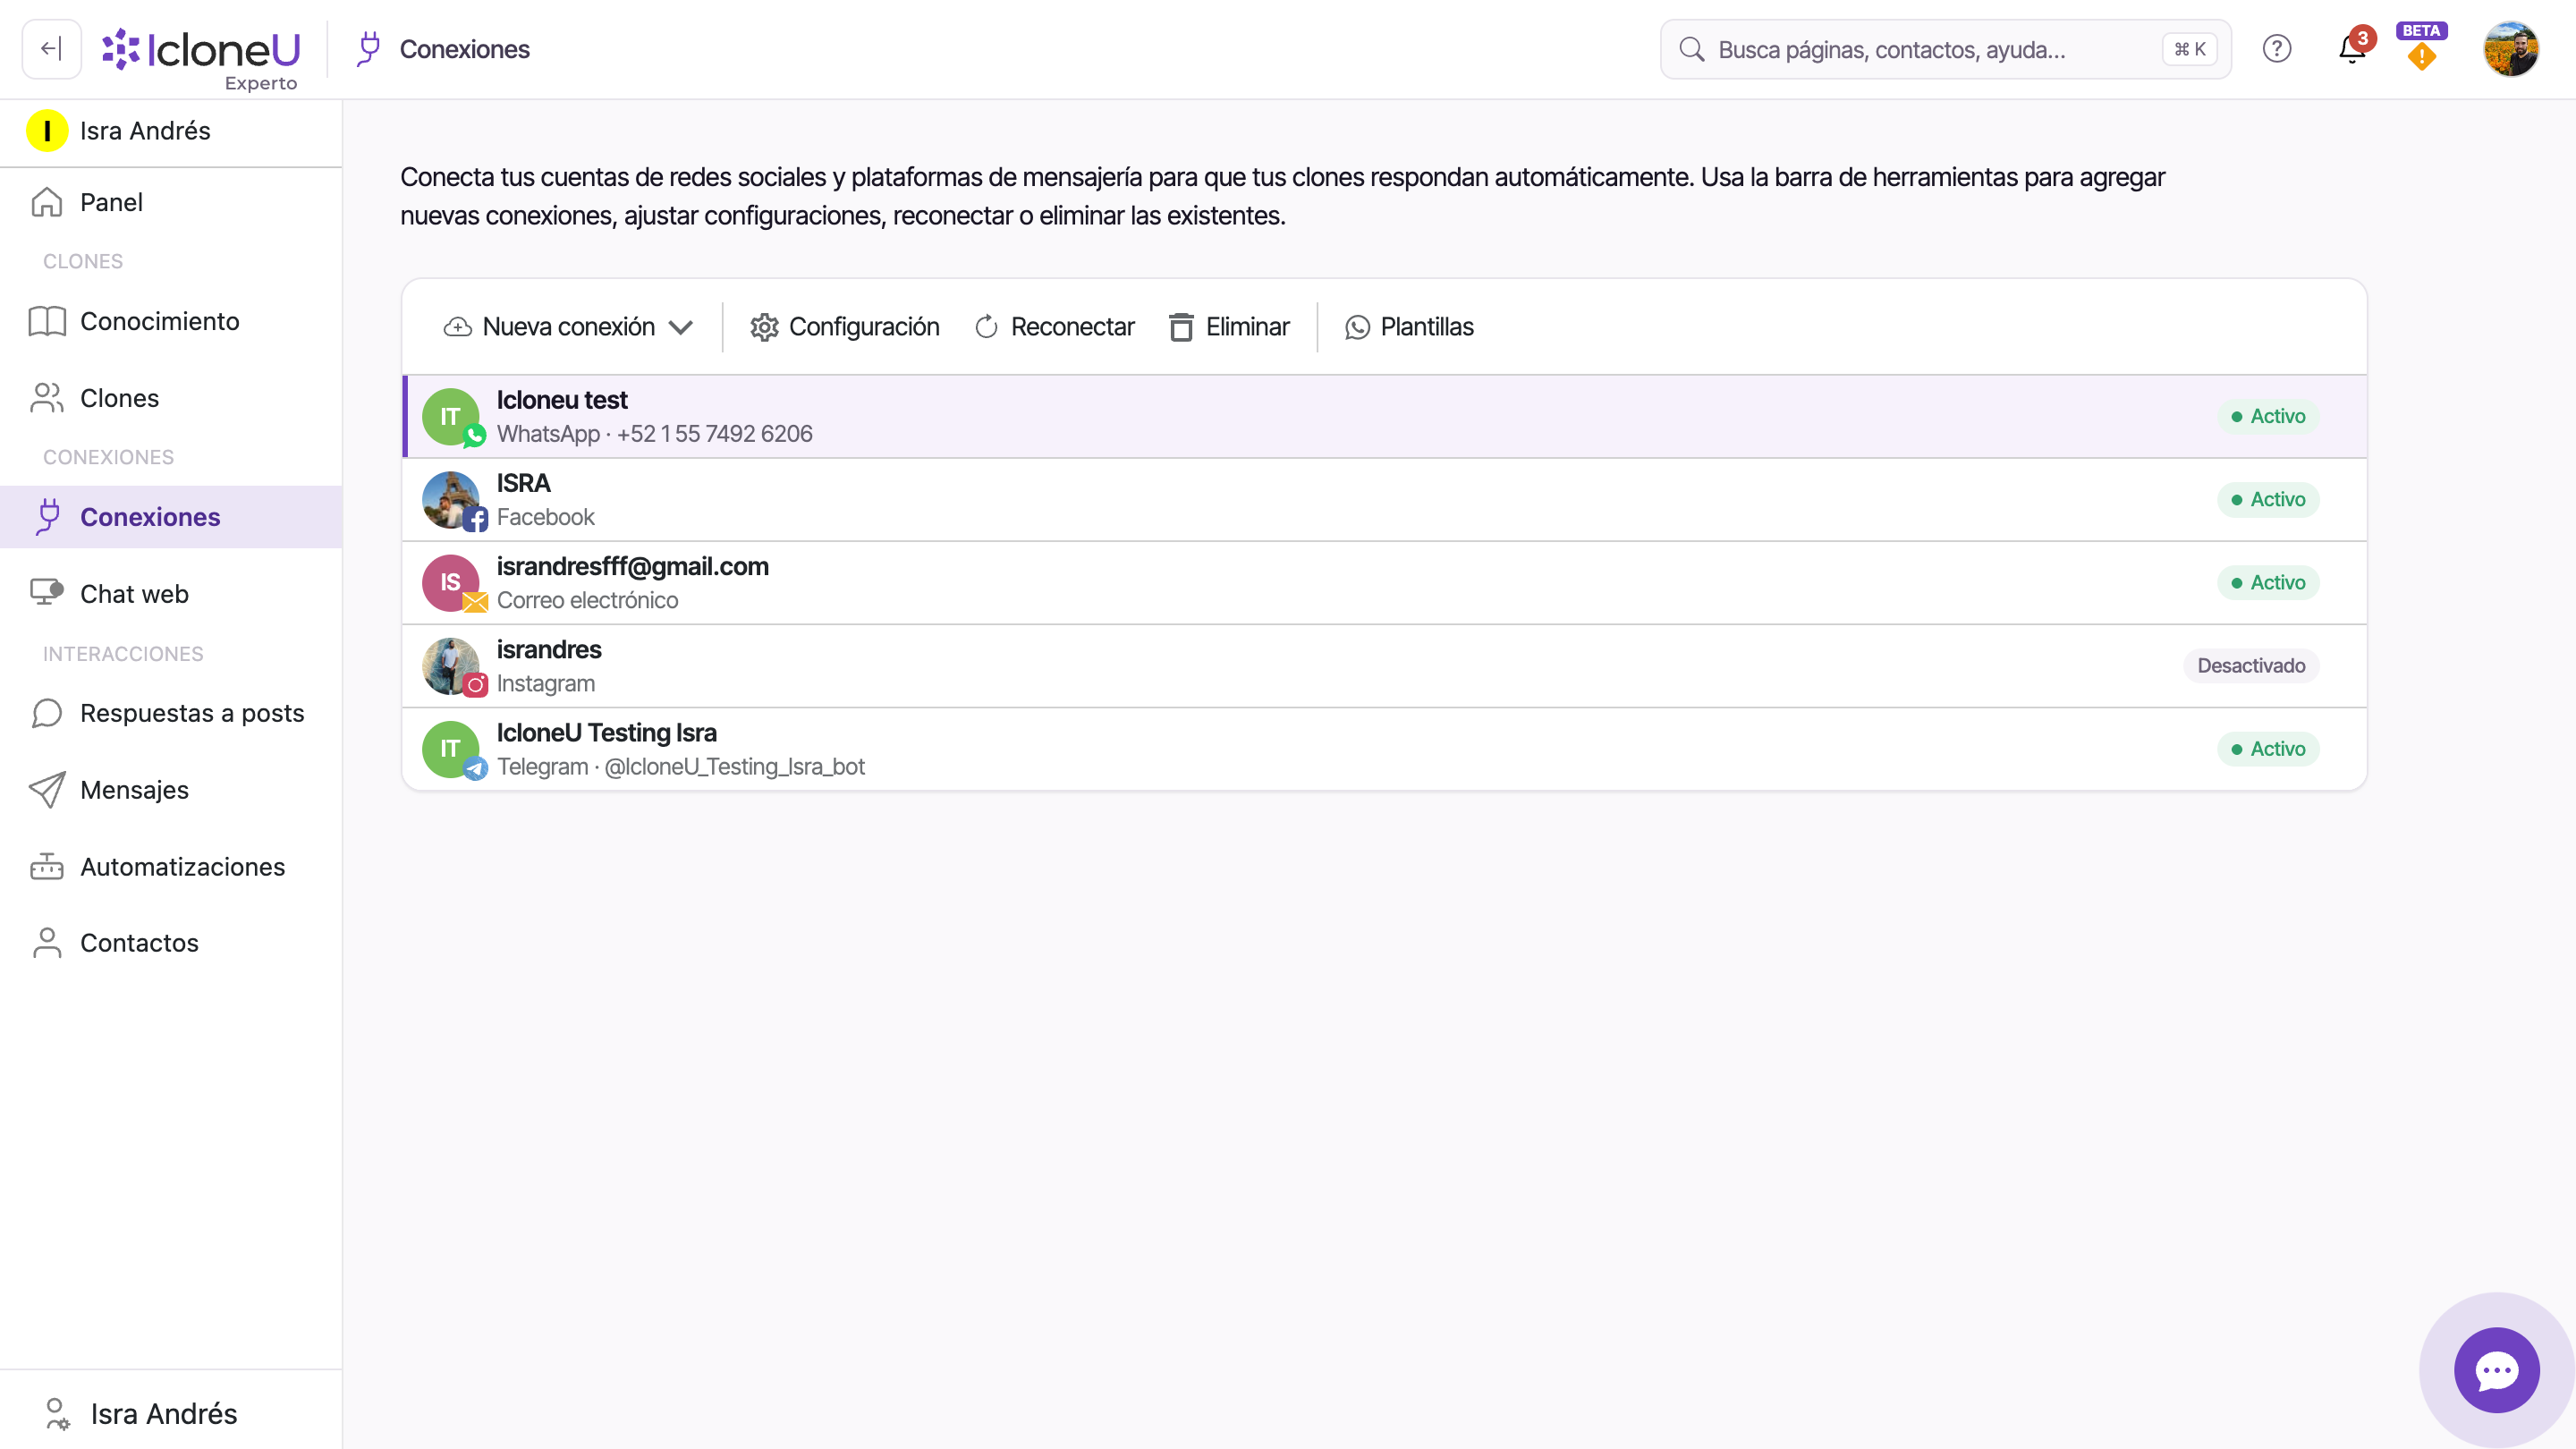Image resolution: width=2576 pixels, height=1449 pixels.
Task: Click the Panel house icon
Action: (47, 202)
